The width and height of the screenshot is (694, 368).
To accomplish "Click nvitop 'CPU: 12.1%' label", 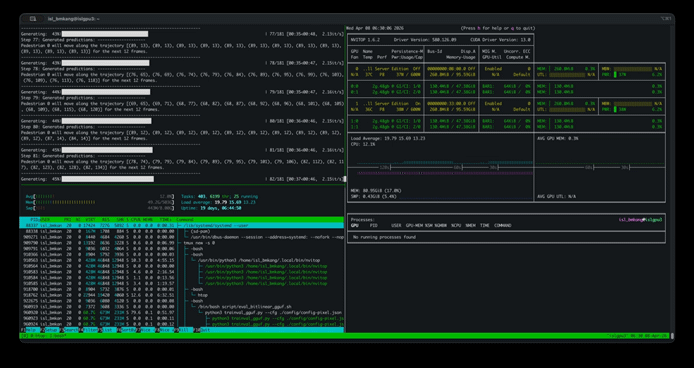I will (363, 144).
